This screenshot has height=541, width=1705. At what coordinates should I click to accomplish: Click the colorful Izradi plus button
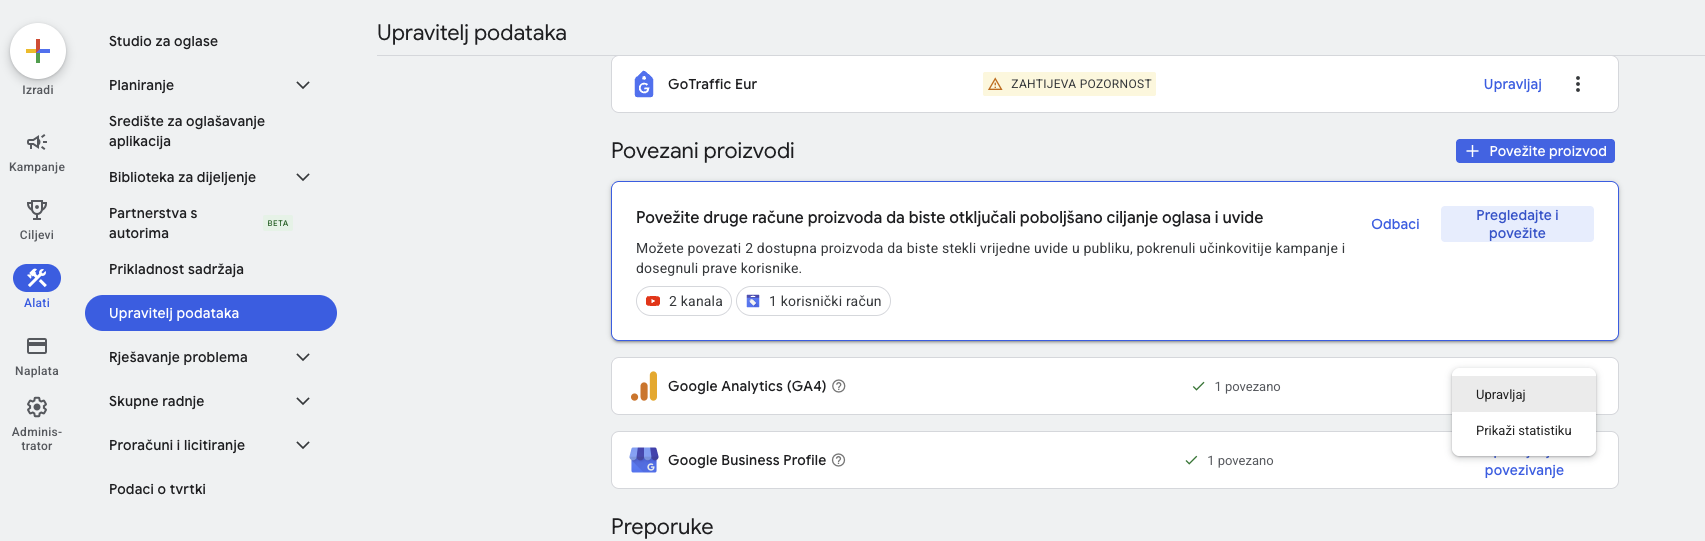(38, 51)
